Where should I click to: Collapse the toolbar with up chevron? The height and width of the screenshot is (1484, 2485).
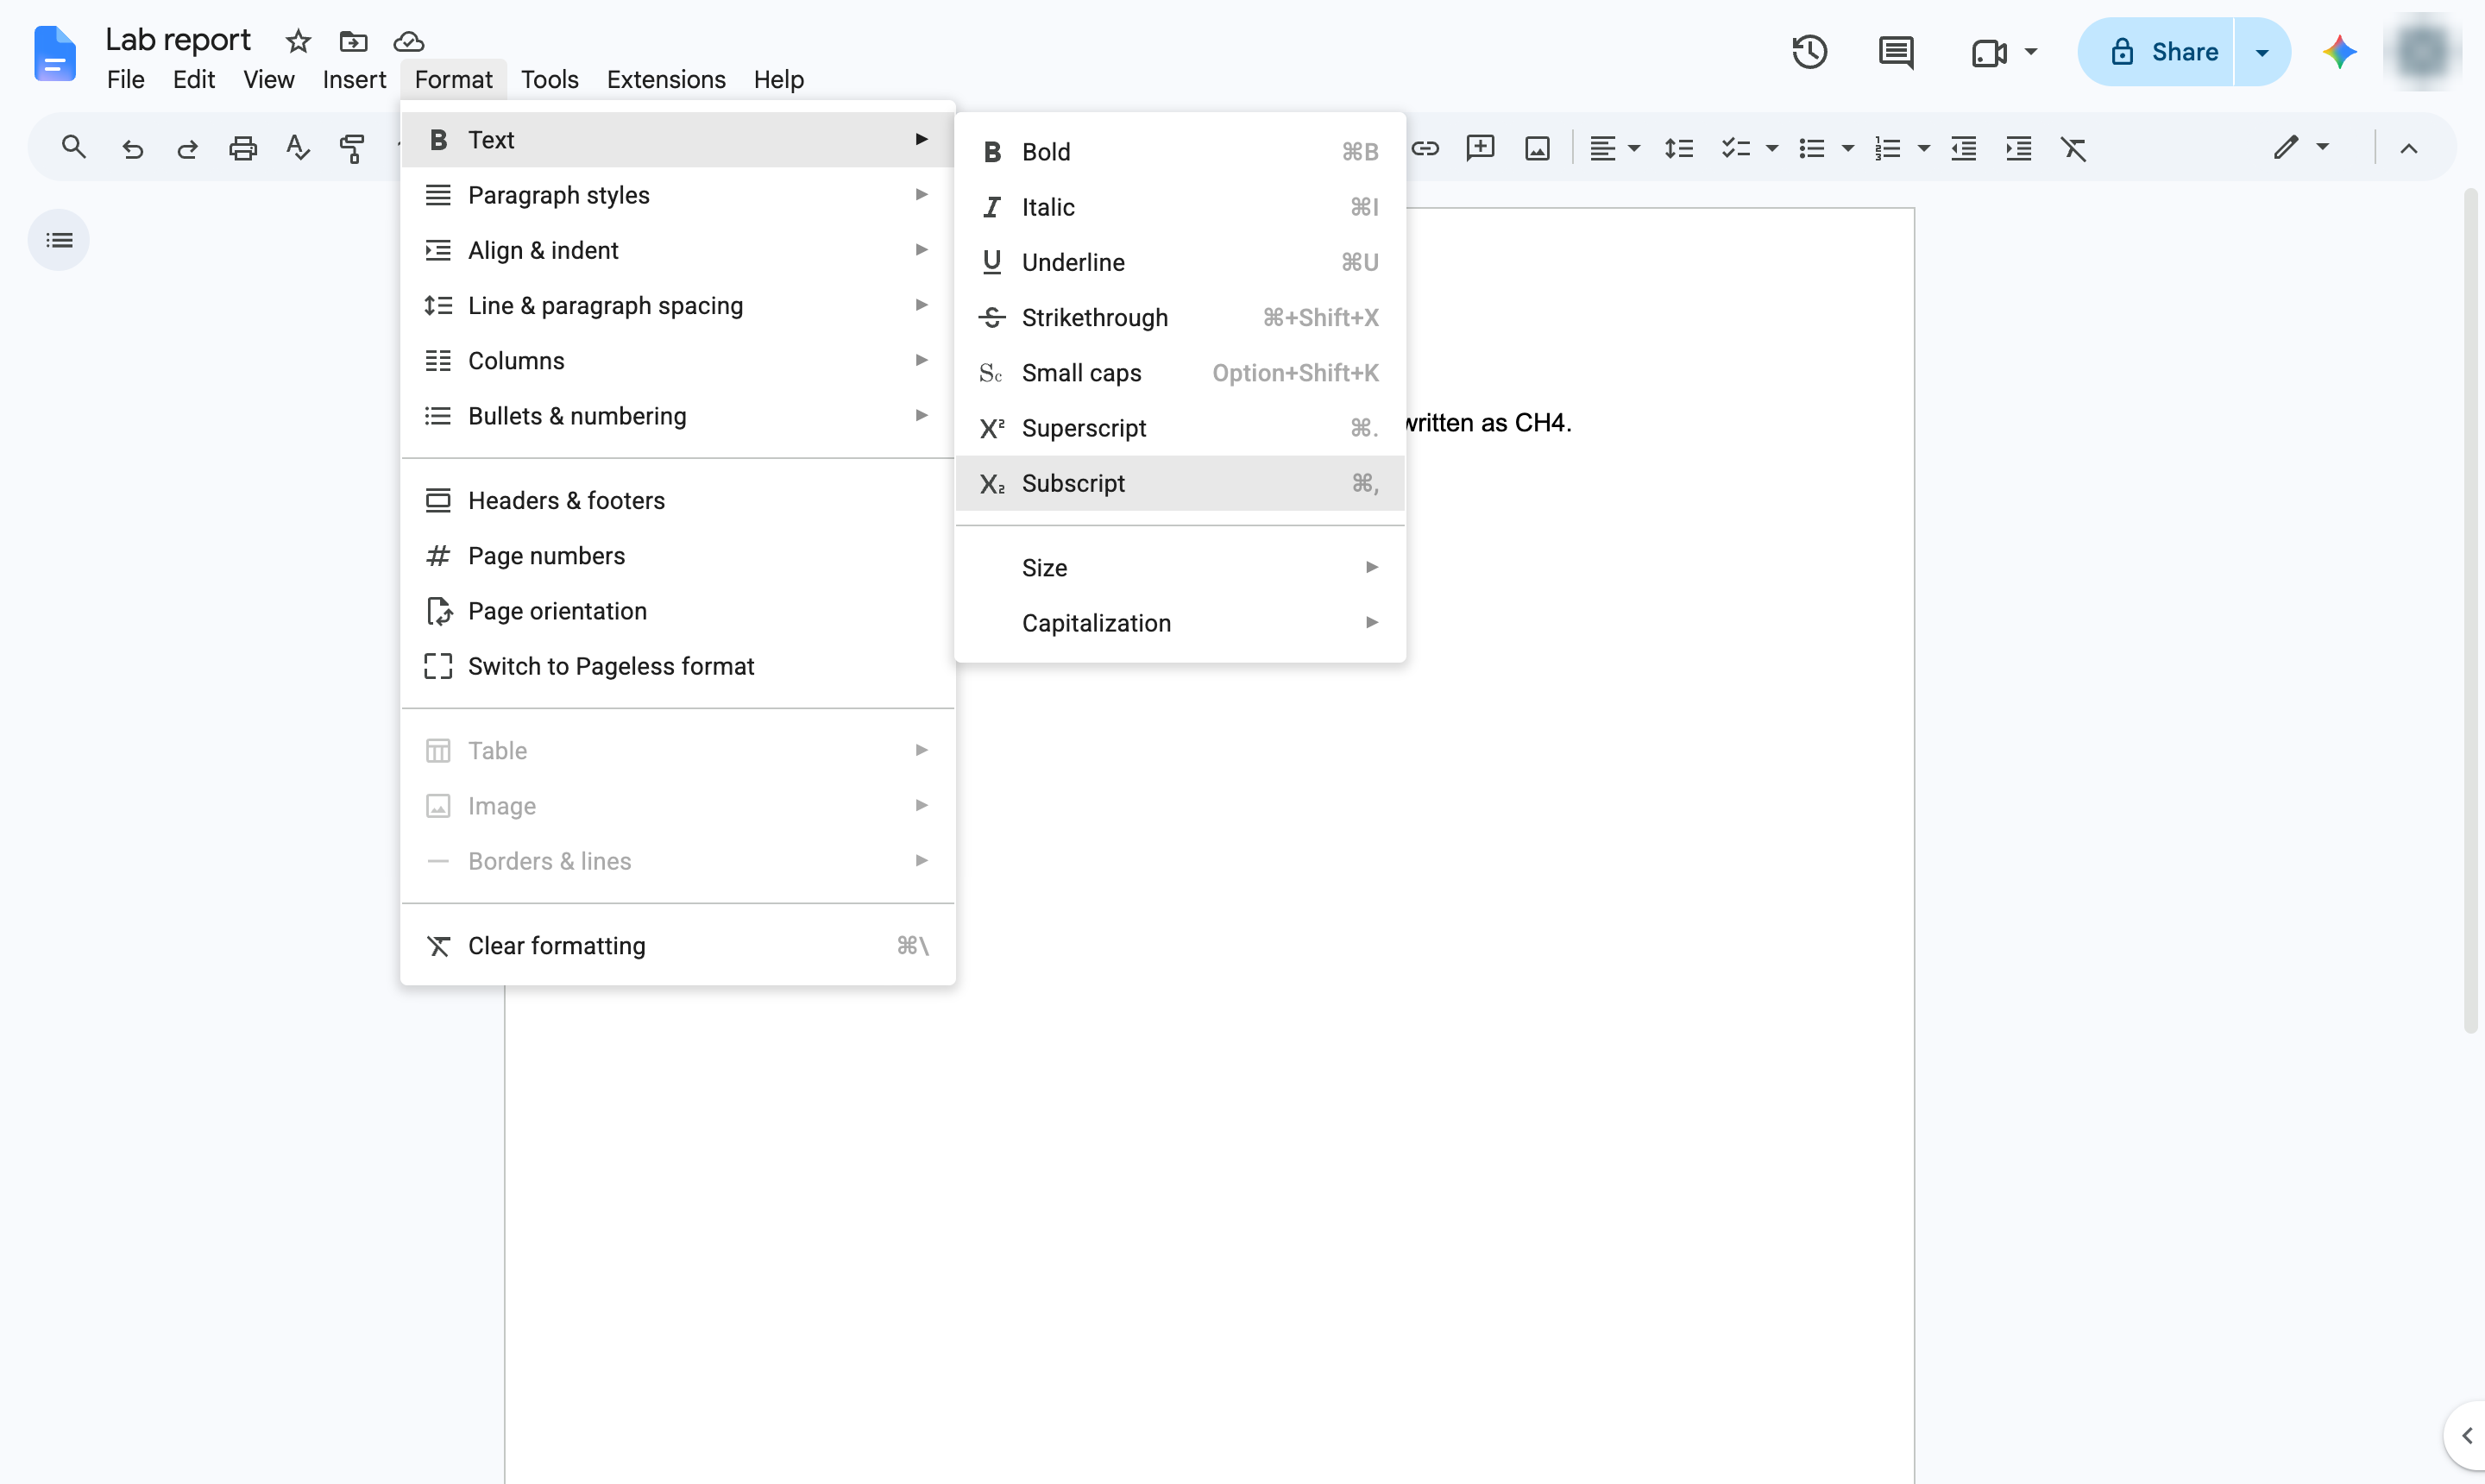click(2409, 149)
